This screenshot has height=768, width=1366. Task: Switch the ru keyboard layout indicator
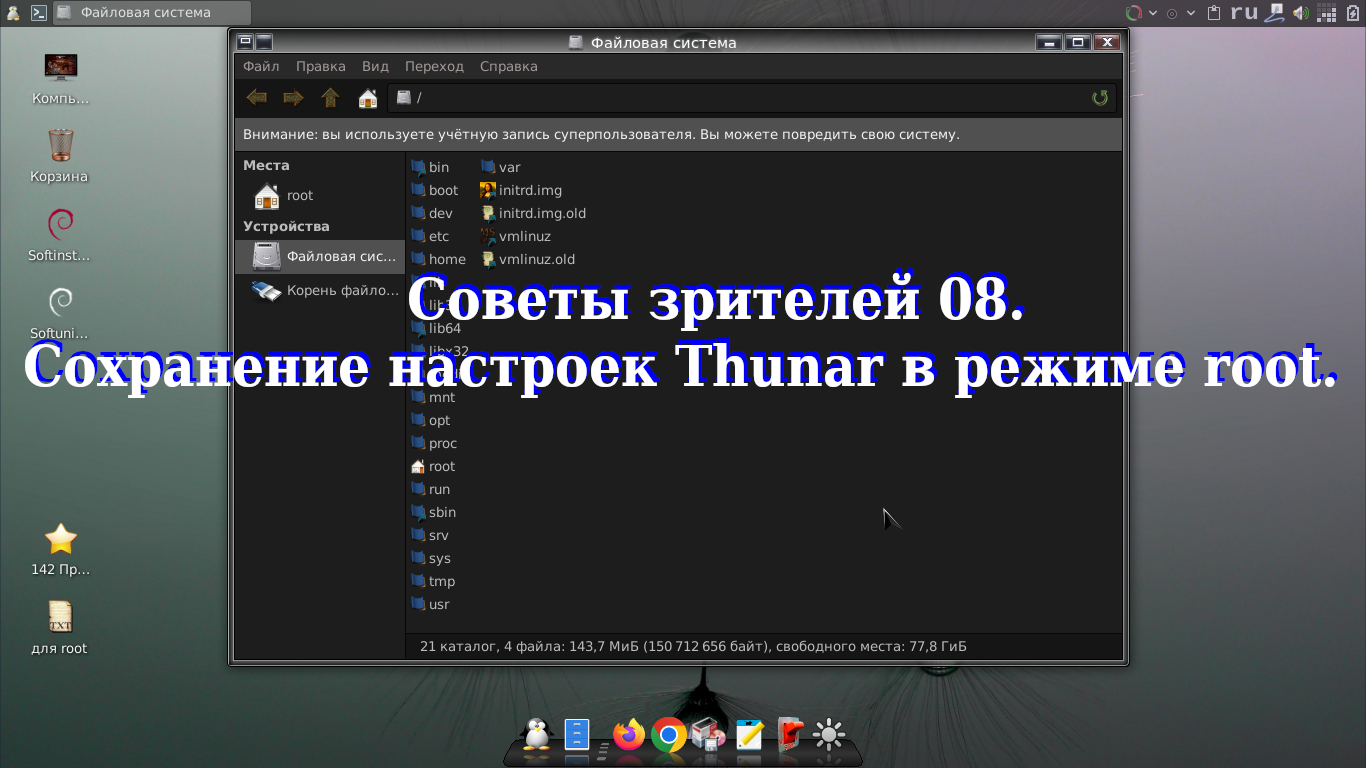(1244, 13)
